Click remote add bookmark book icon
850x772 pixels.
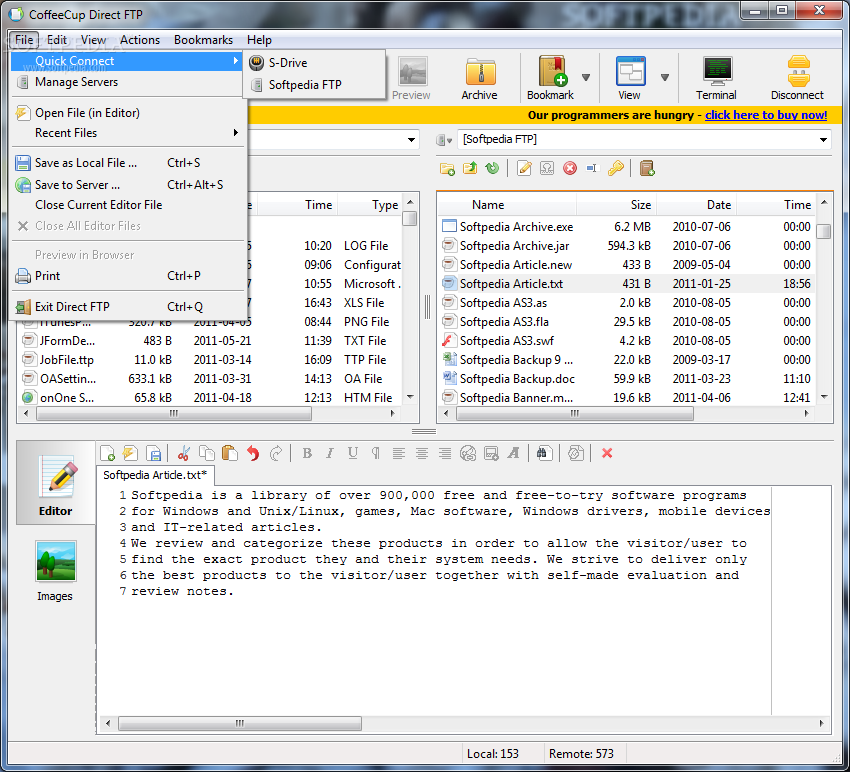click(647, 169)
